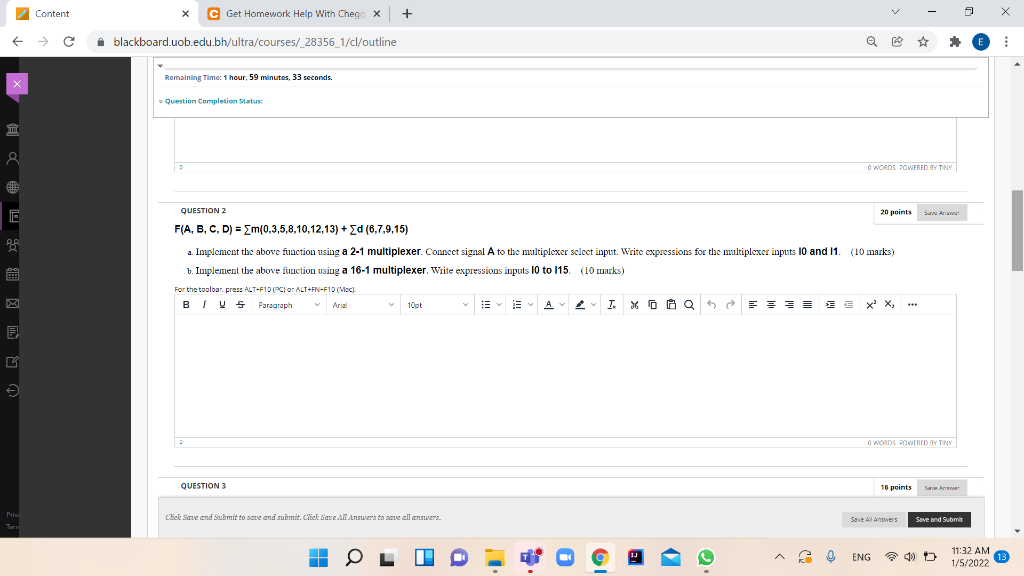Viewport: 1024px width, 576px height.
Task: Click the Save All Answers button
Action: tap(873, 519)
